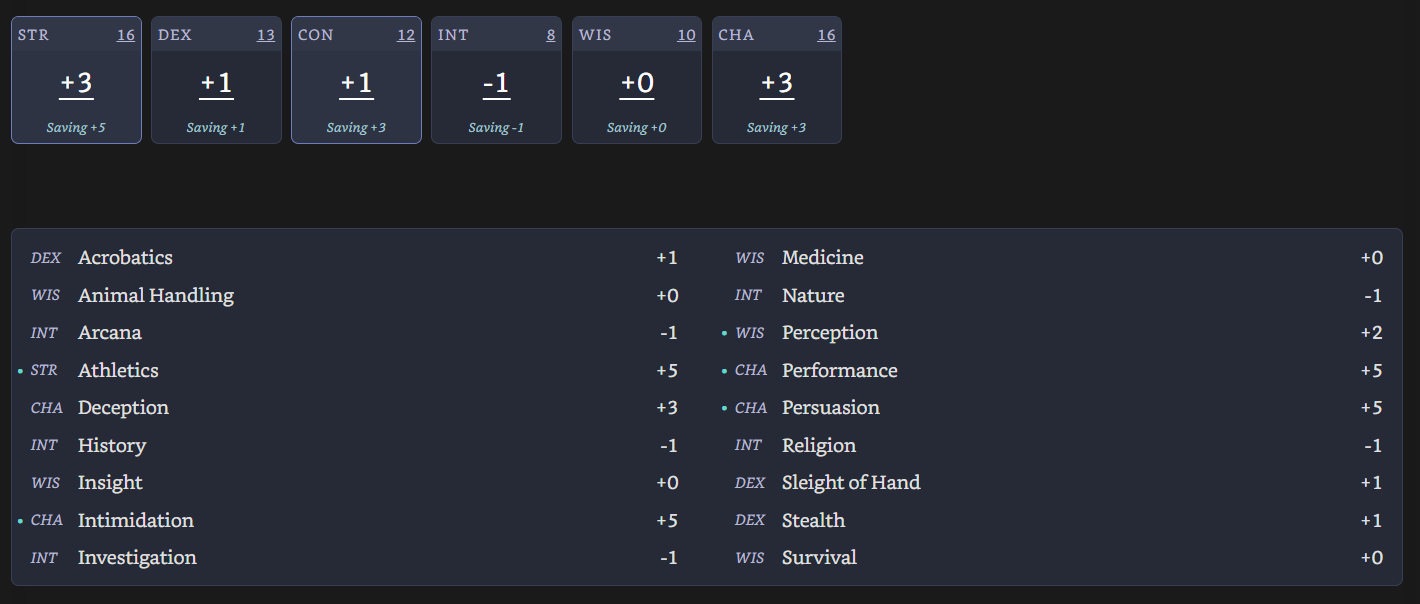Roll the Strength saving throw +5
1420x604 pixels.
pyautogui.click(x=76, y=128)
